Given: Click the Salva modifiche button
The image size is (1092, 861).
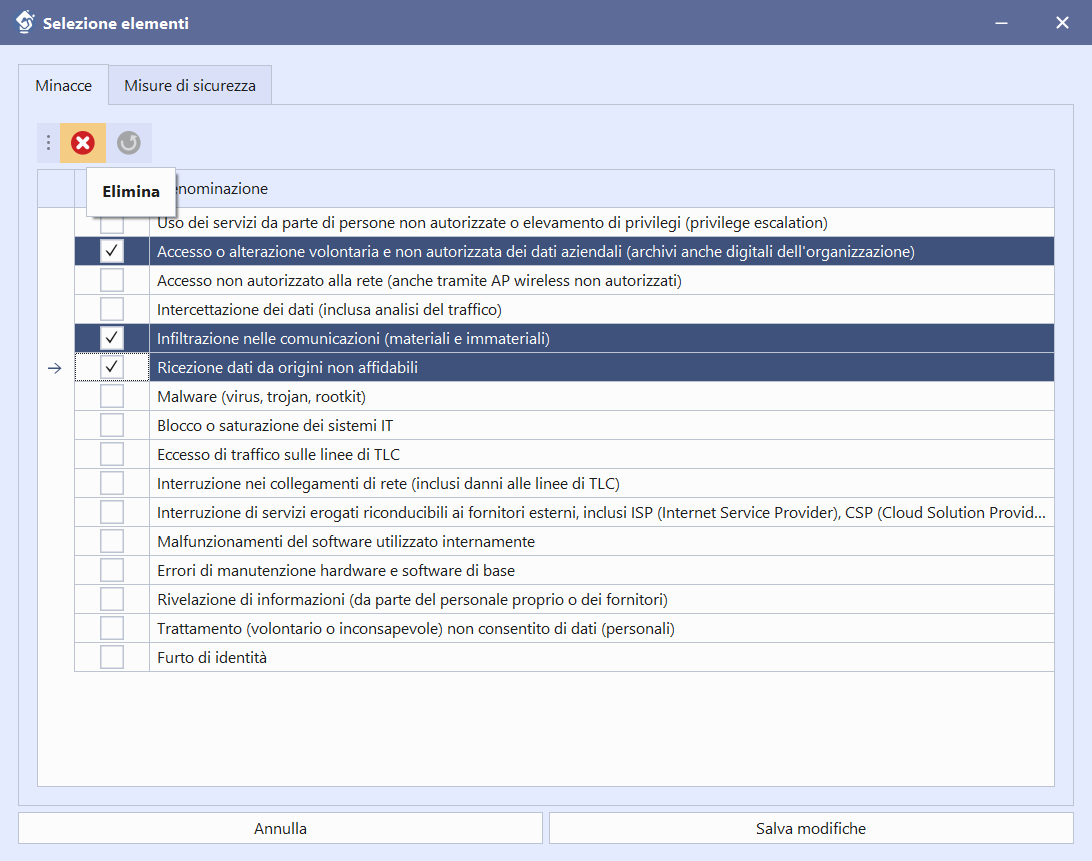Looking at the screenshot, I should pos(810,828).
